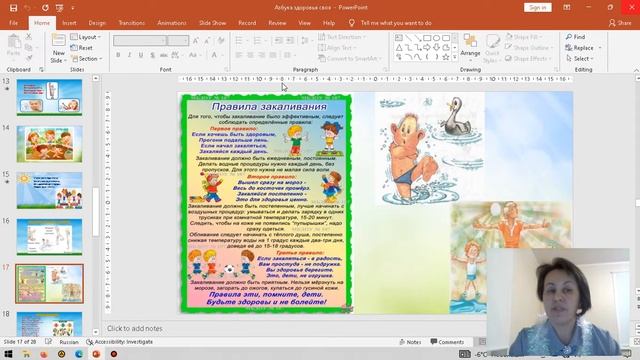Click Windows Start button on taskbar

click(8, 354)
